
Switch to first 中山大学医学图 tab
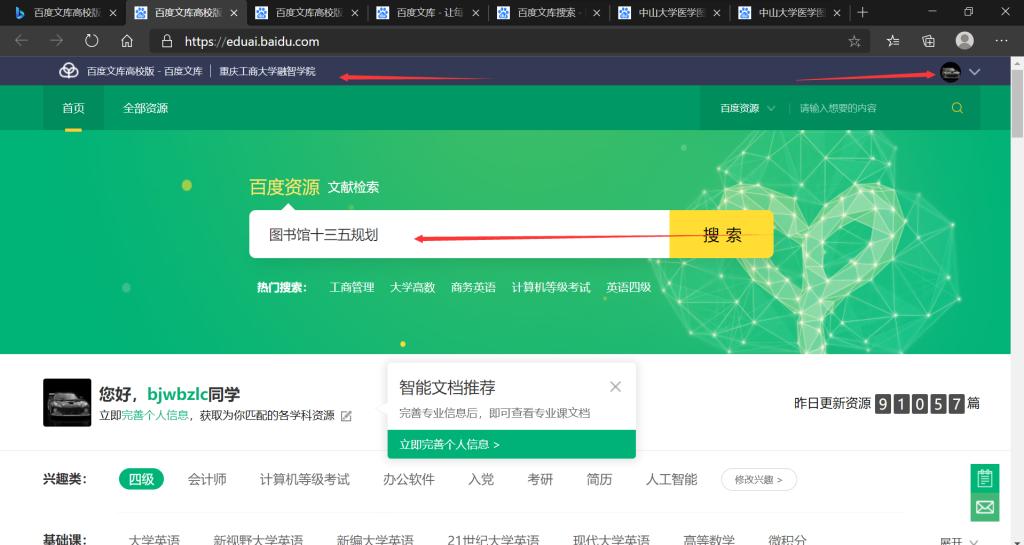tap(669, 13)
